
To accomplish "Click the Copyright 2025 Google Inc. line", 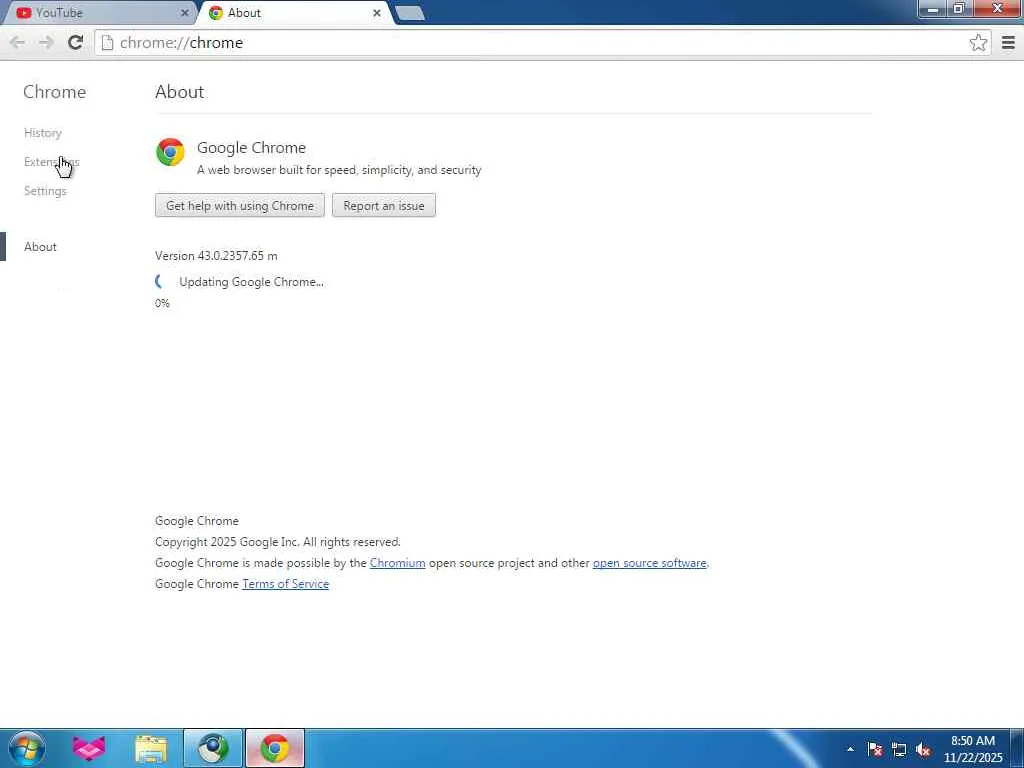I will pyautogui.click(x=278, y=541).
